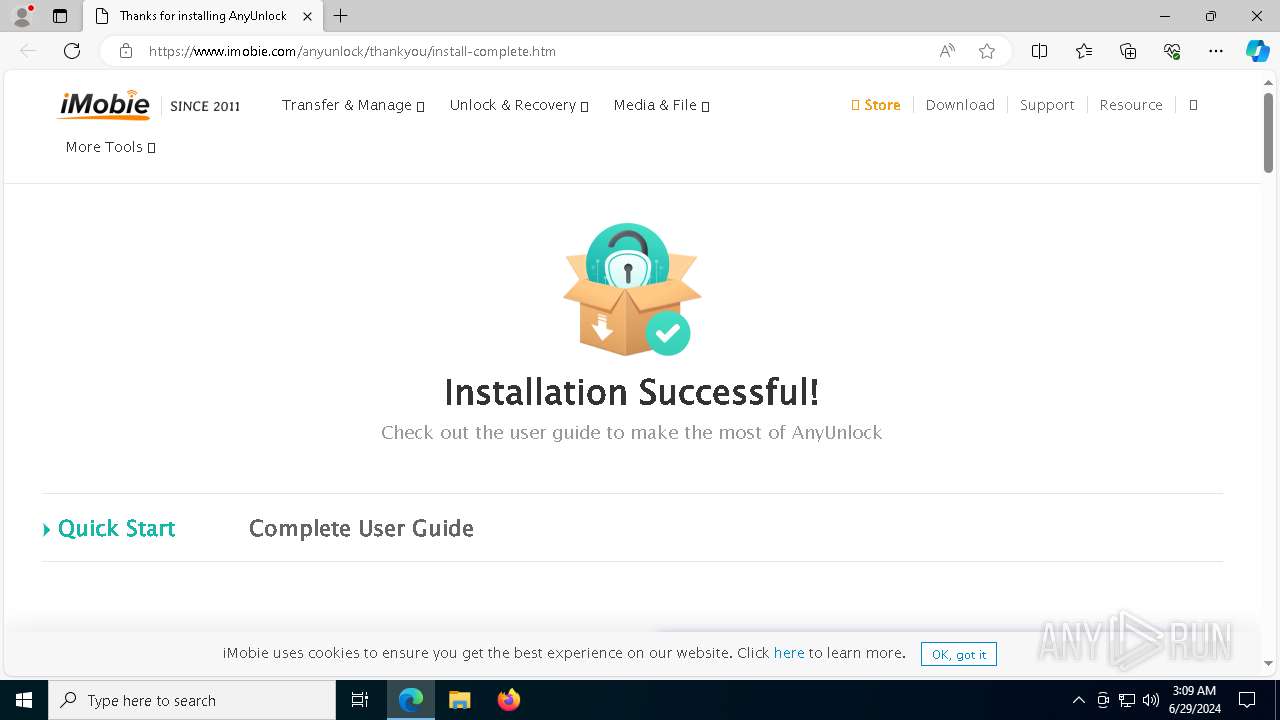The height and width of the screenshot is (720, 1280).
Task: Launch Firefox from taskbar
Action: pos(508,700)
